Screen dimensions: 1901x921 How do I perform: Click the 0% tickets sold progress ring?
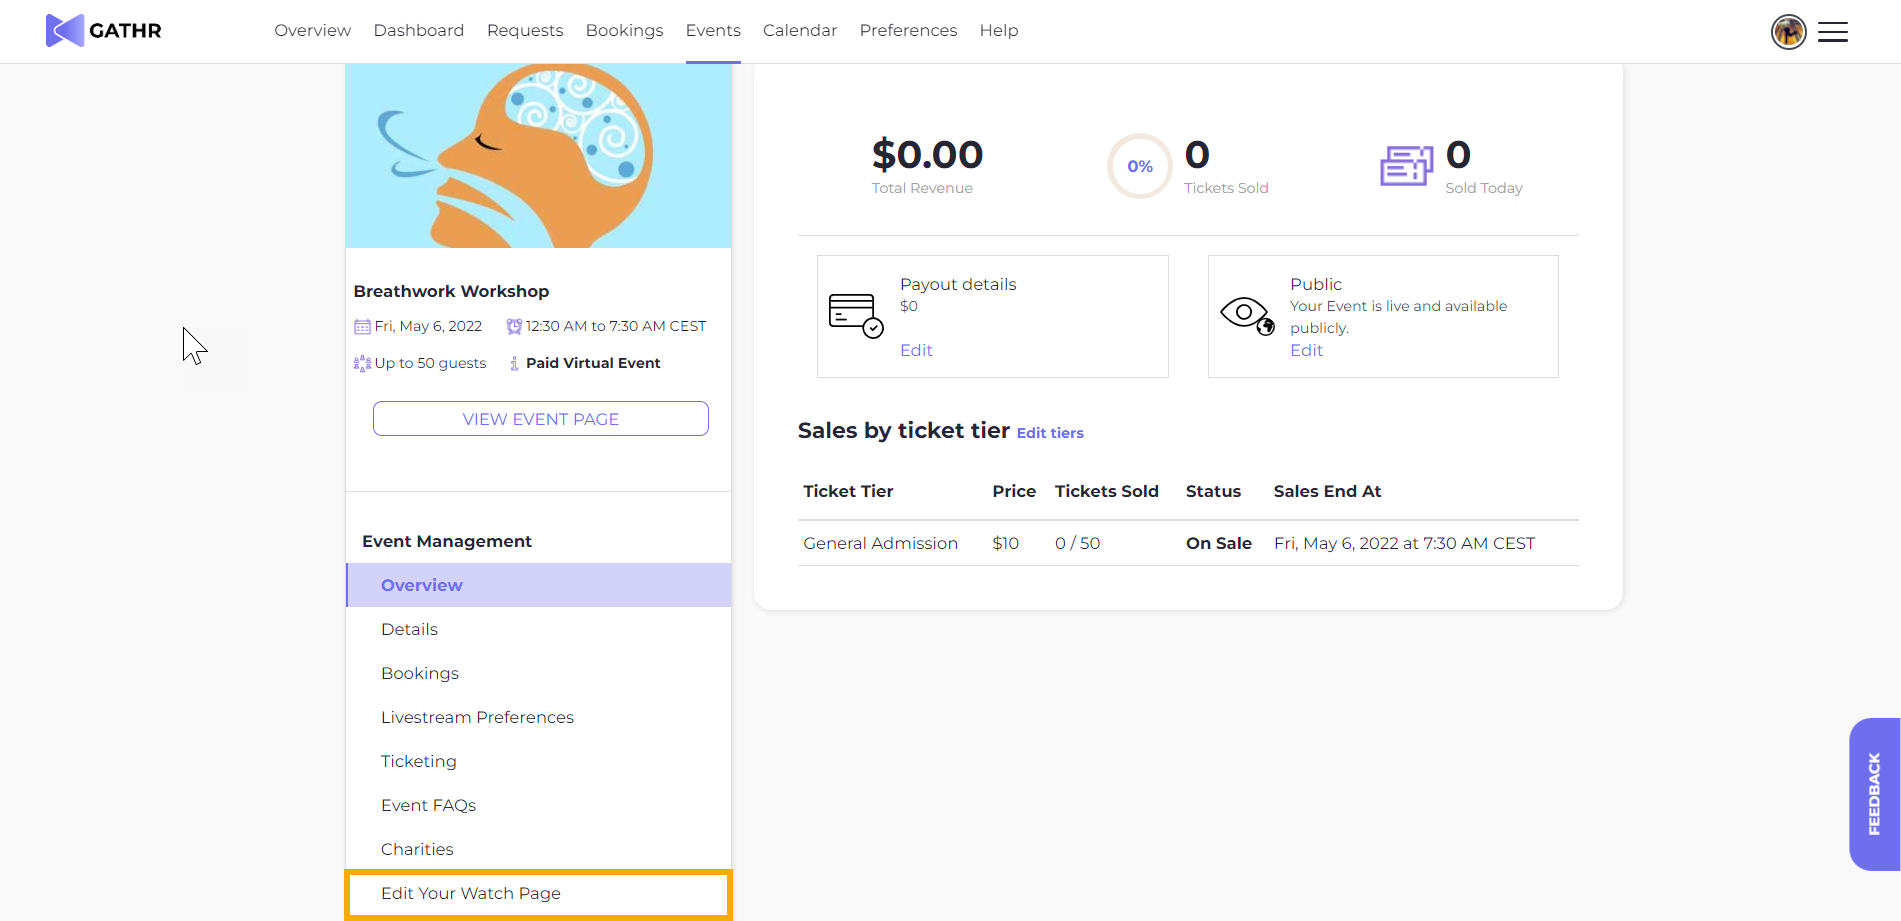(x=1139, y=166)
